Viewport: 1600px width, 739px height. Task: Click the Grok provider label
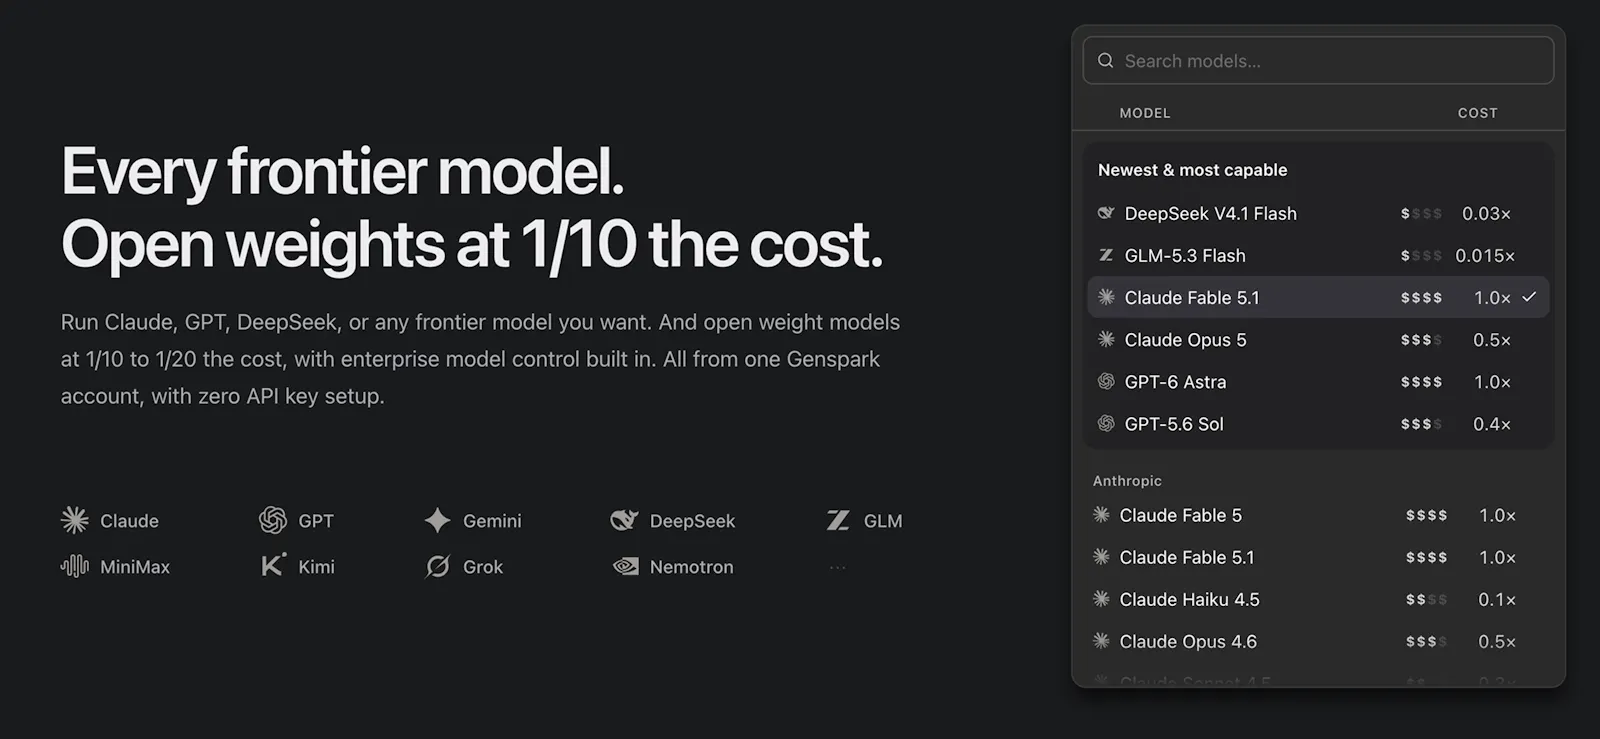click(483, 567)
